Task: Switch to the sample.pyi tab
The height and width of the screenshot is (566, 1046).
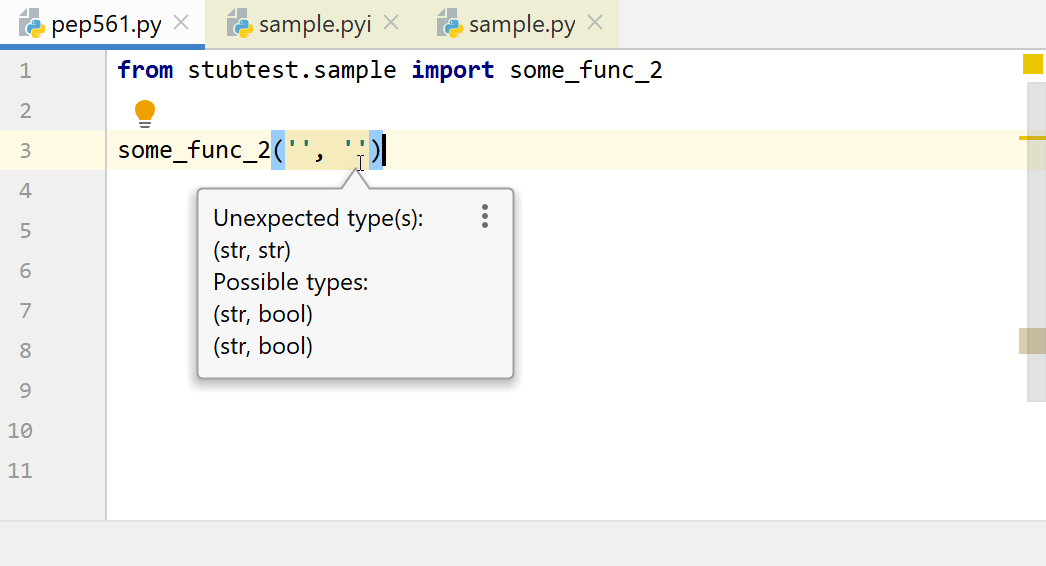Action: point(314,25)
